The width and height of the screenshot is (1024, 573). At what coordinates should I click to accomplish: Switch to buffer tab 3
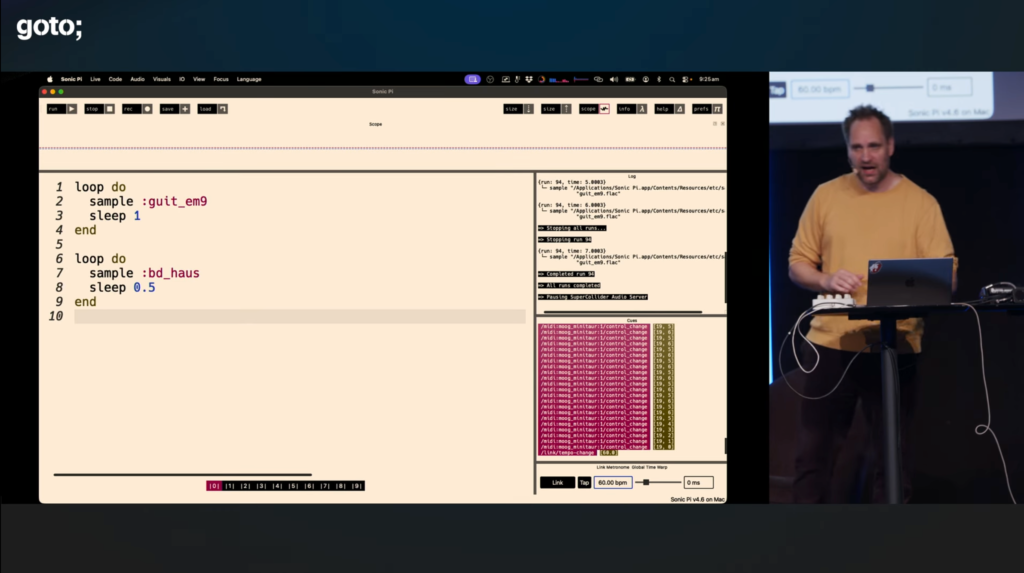261,486
